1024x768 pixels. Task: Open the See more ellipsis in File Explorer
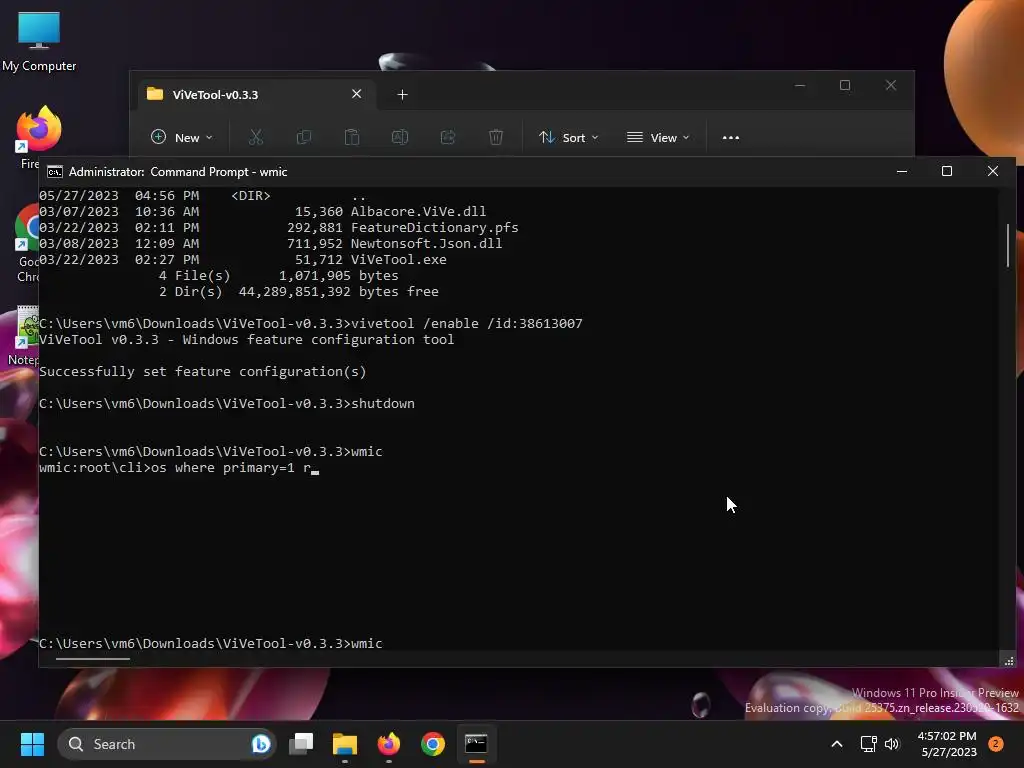(731, 138)
